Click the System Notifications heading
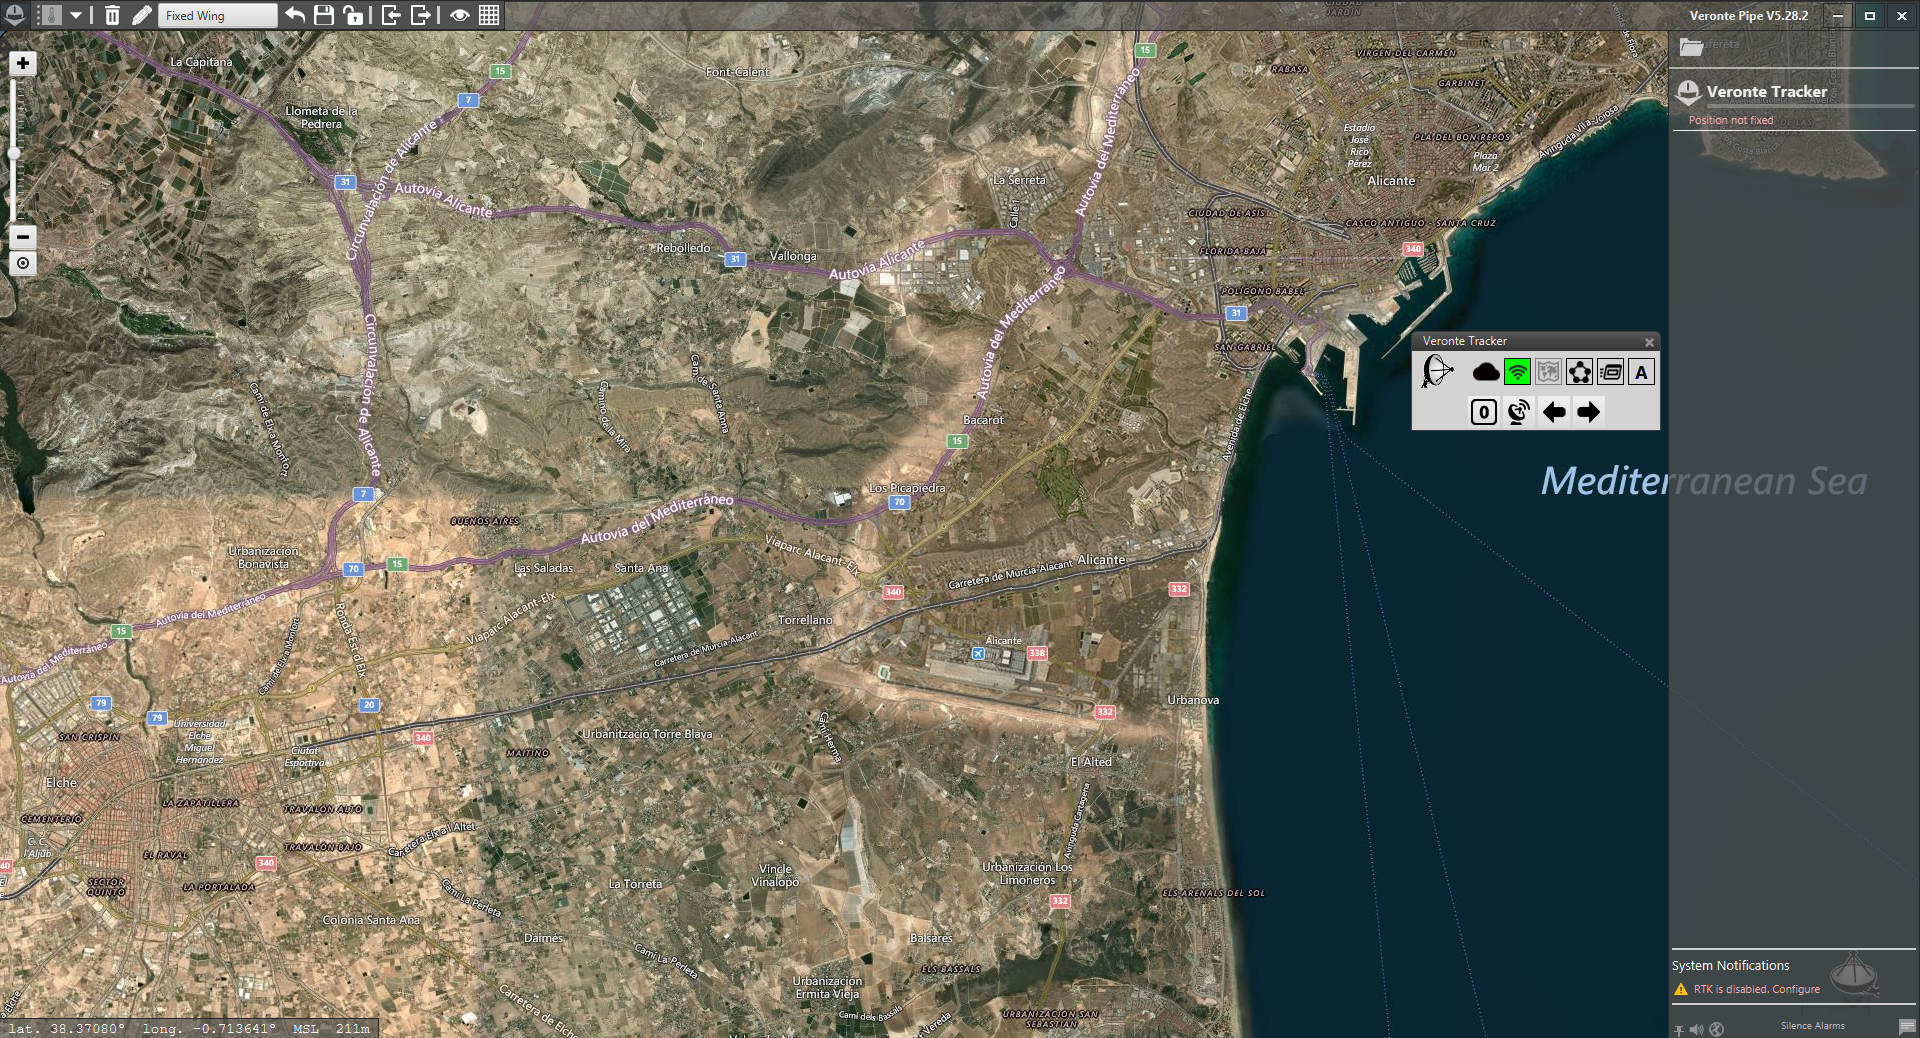 coord(1730,965)
